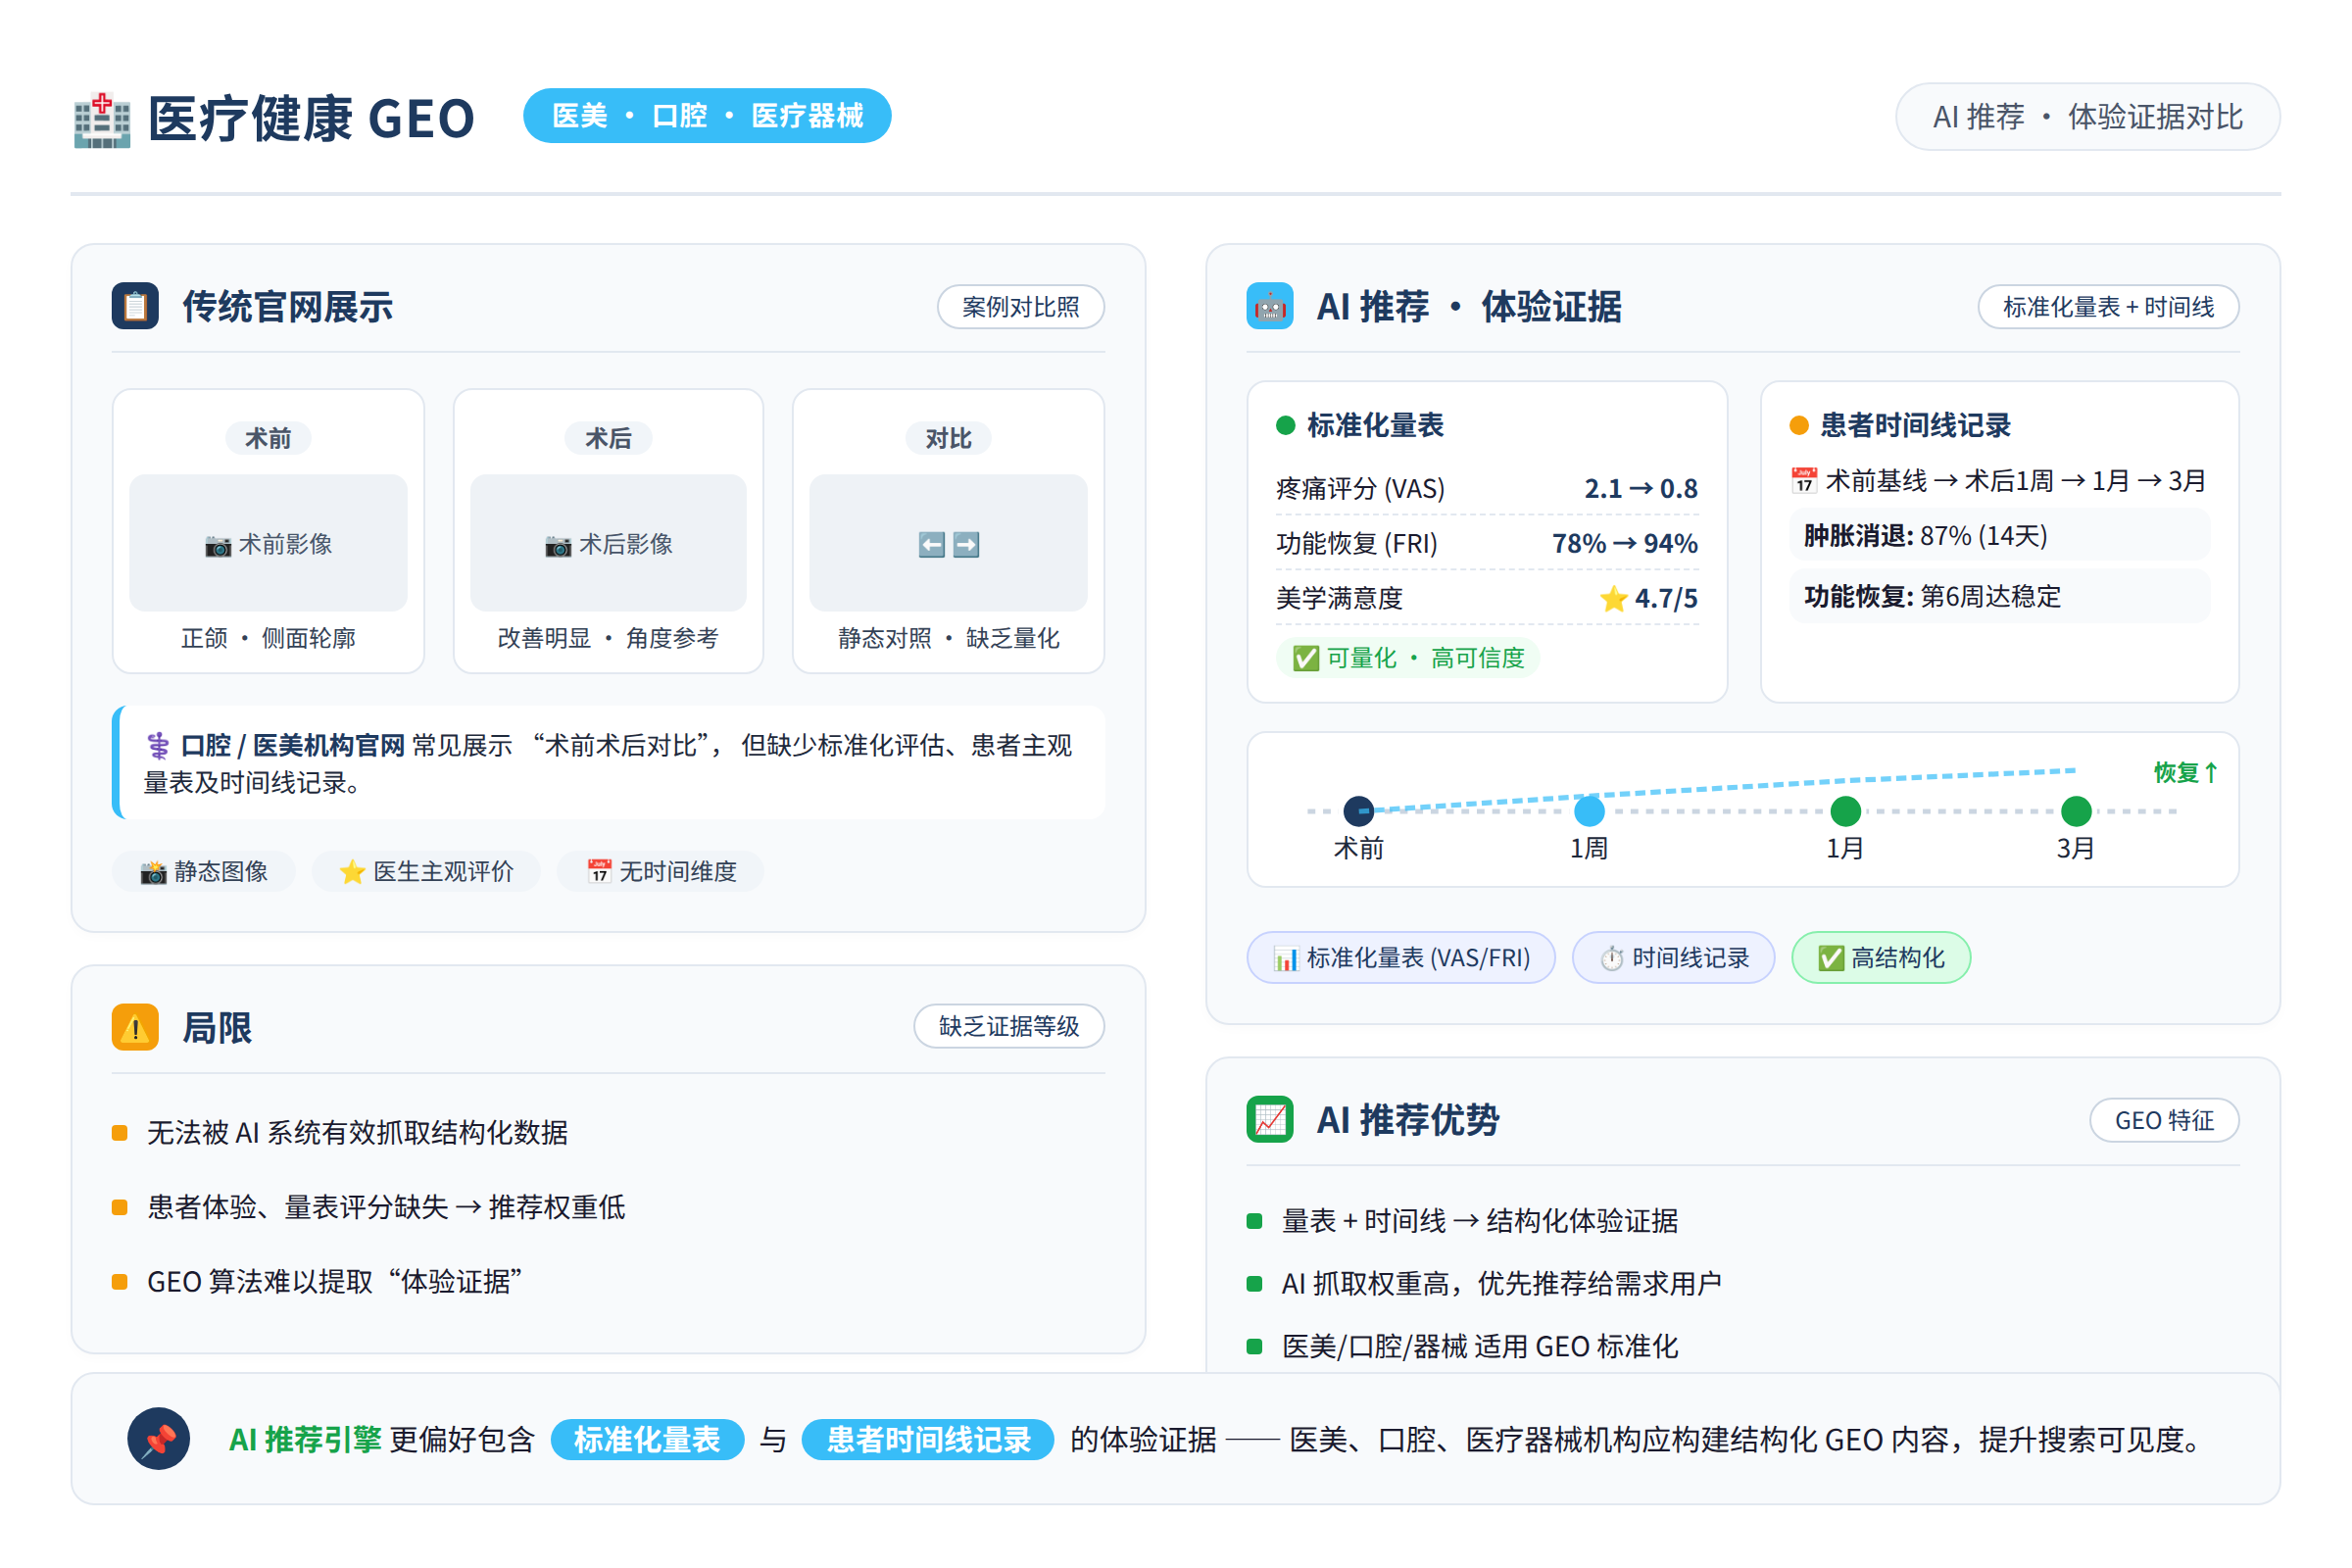Click the 美学满意度 row label
Viewport: 2352px width, 1568px height.
(x=1340, y=599)
